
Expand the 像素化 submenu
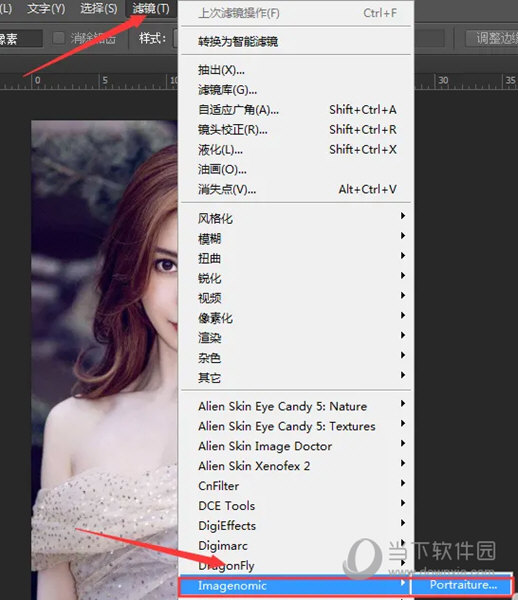click(295, 318)
